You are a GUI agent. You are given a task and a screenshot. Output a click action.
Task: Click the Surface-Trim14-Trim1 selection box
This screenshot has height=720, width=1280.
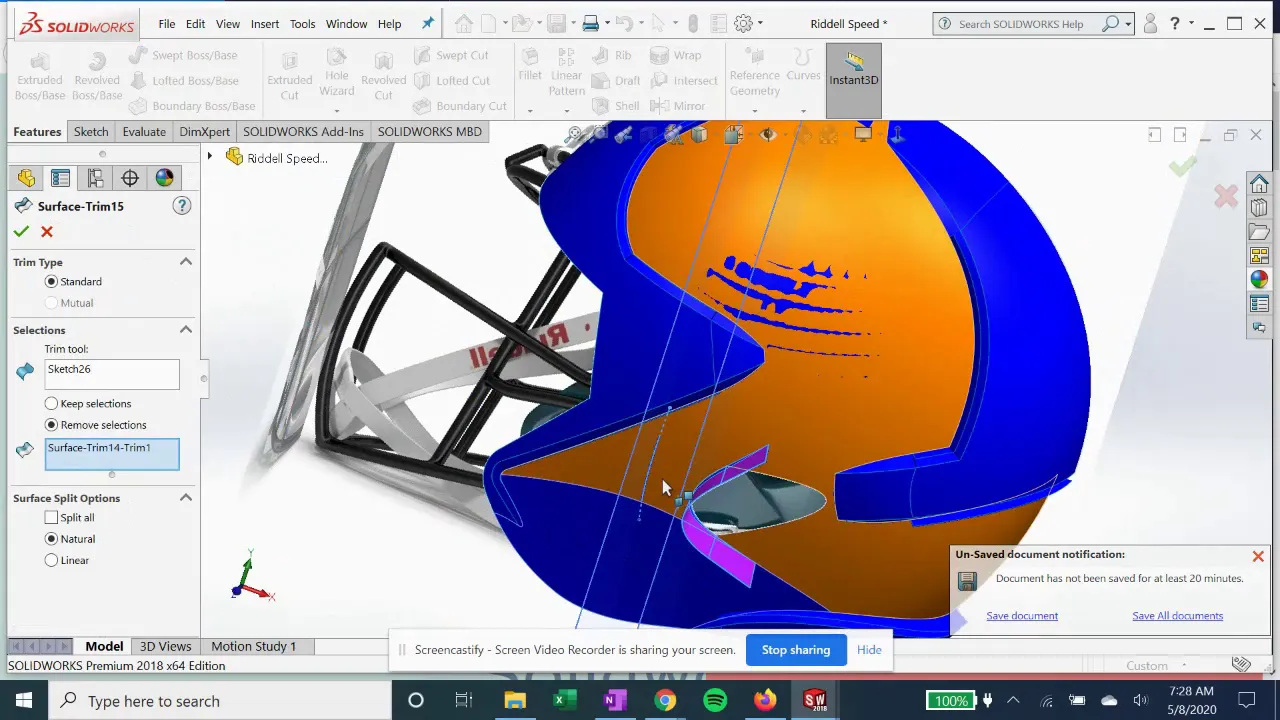tap(112, 454)
